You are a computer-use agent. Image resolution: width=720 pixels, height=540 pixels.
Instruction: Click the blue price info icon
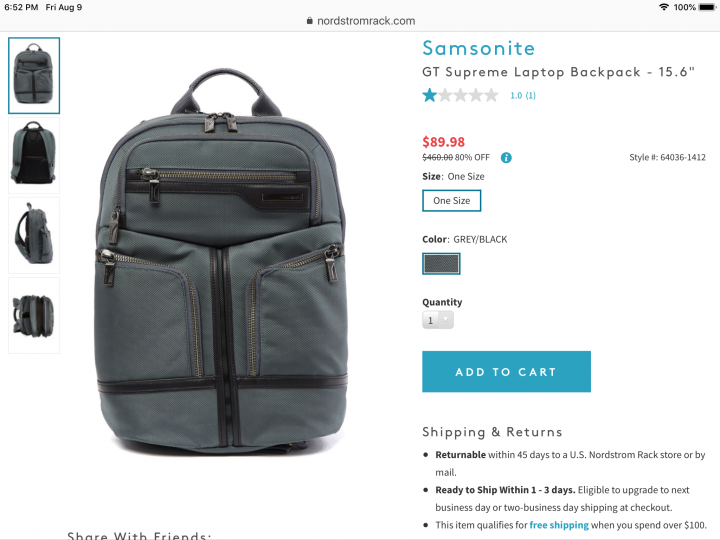click(x=506, y=158)
